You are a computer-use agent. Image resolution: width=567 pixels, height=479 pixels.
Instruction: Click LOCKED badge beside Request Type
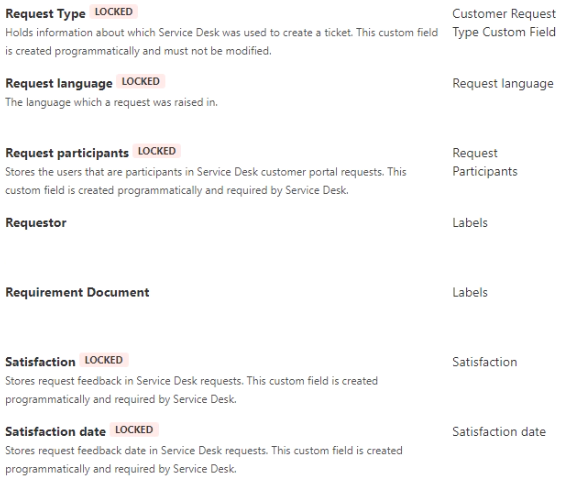pyautogui.click(x=114, y=12)
